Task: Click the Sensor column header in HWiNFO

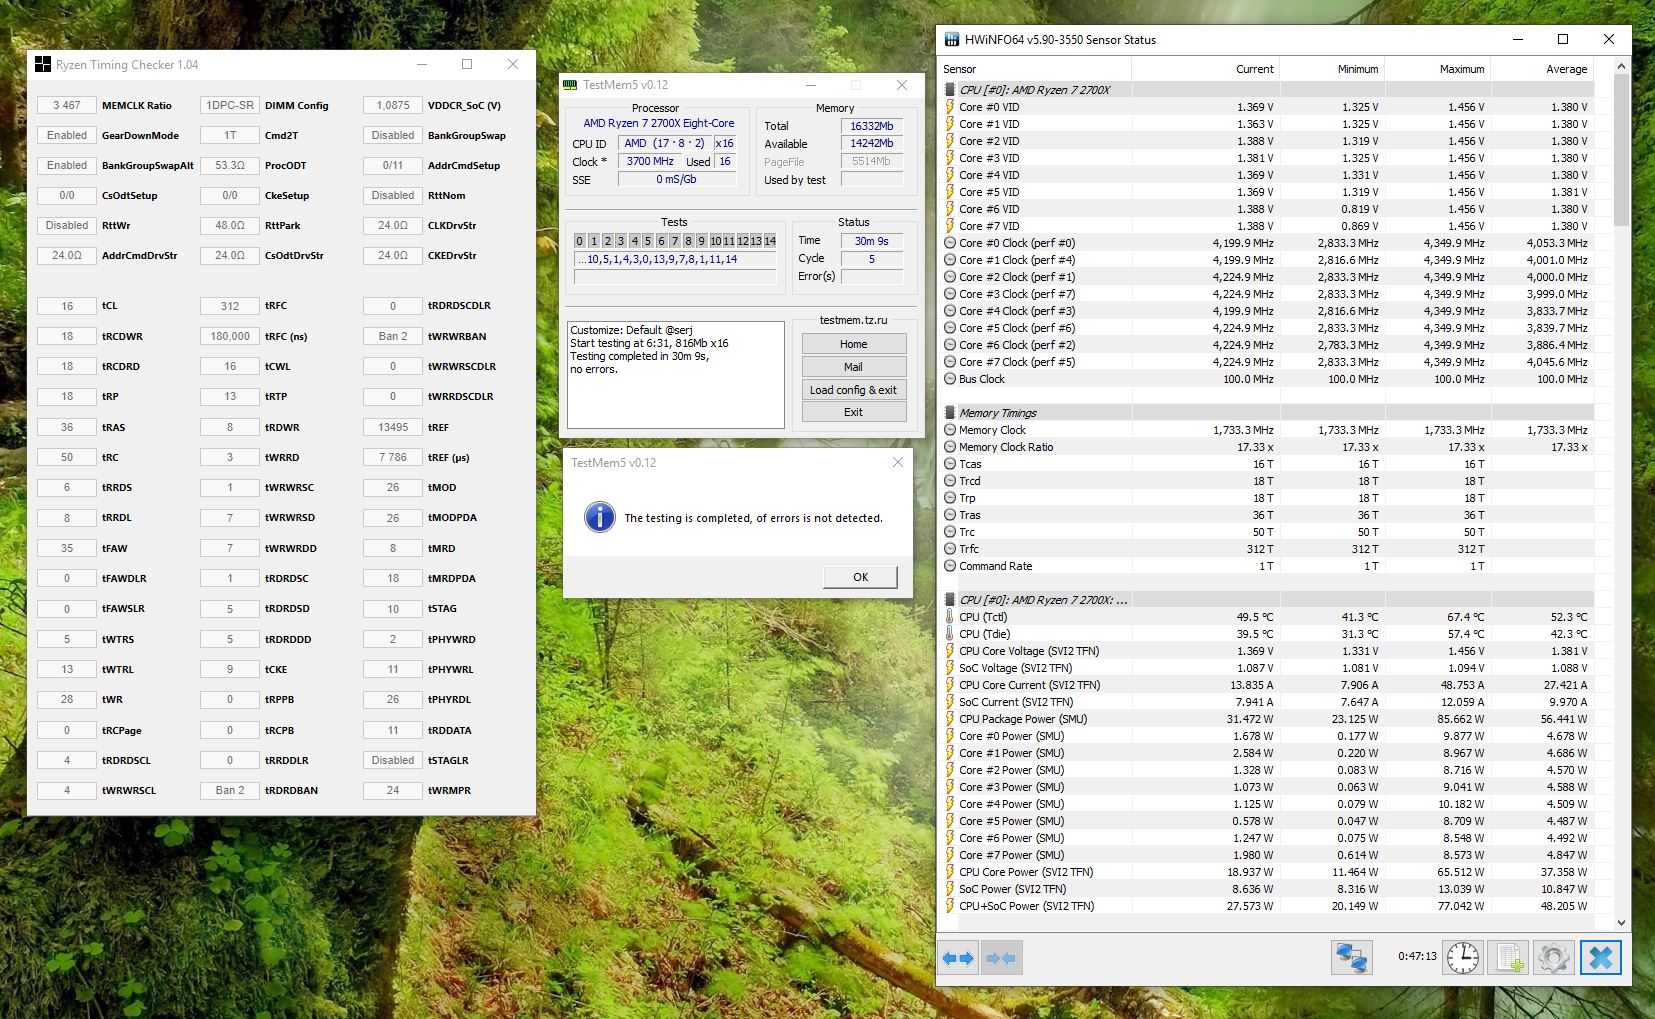Action: [1035, 69]
